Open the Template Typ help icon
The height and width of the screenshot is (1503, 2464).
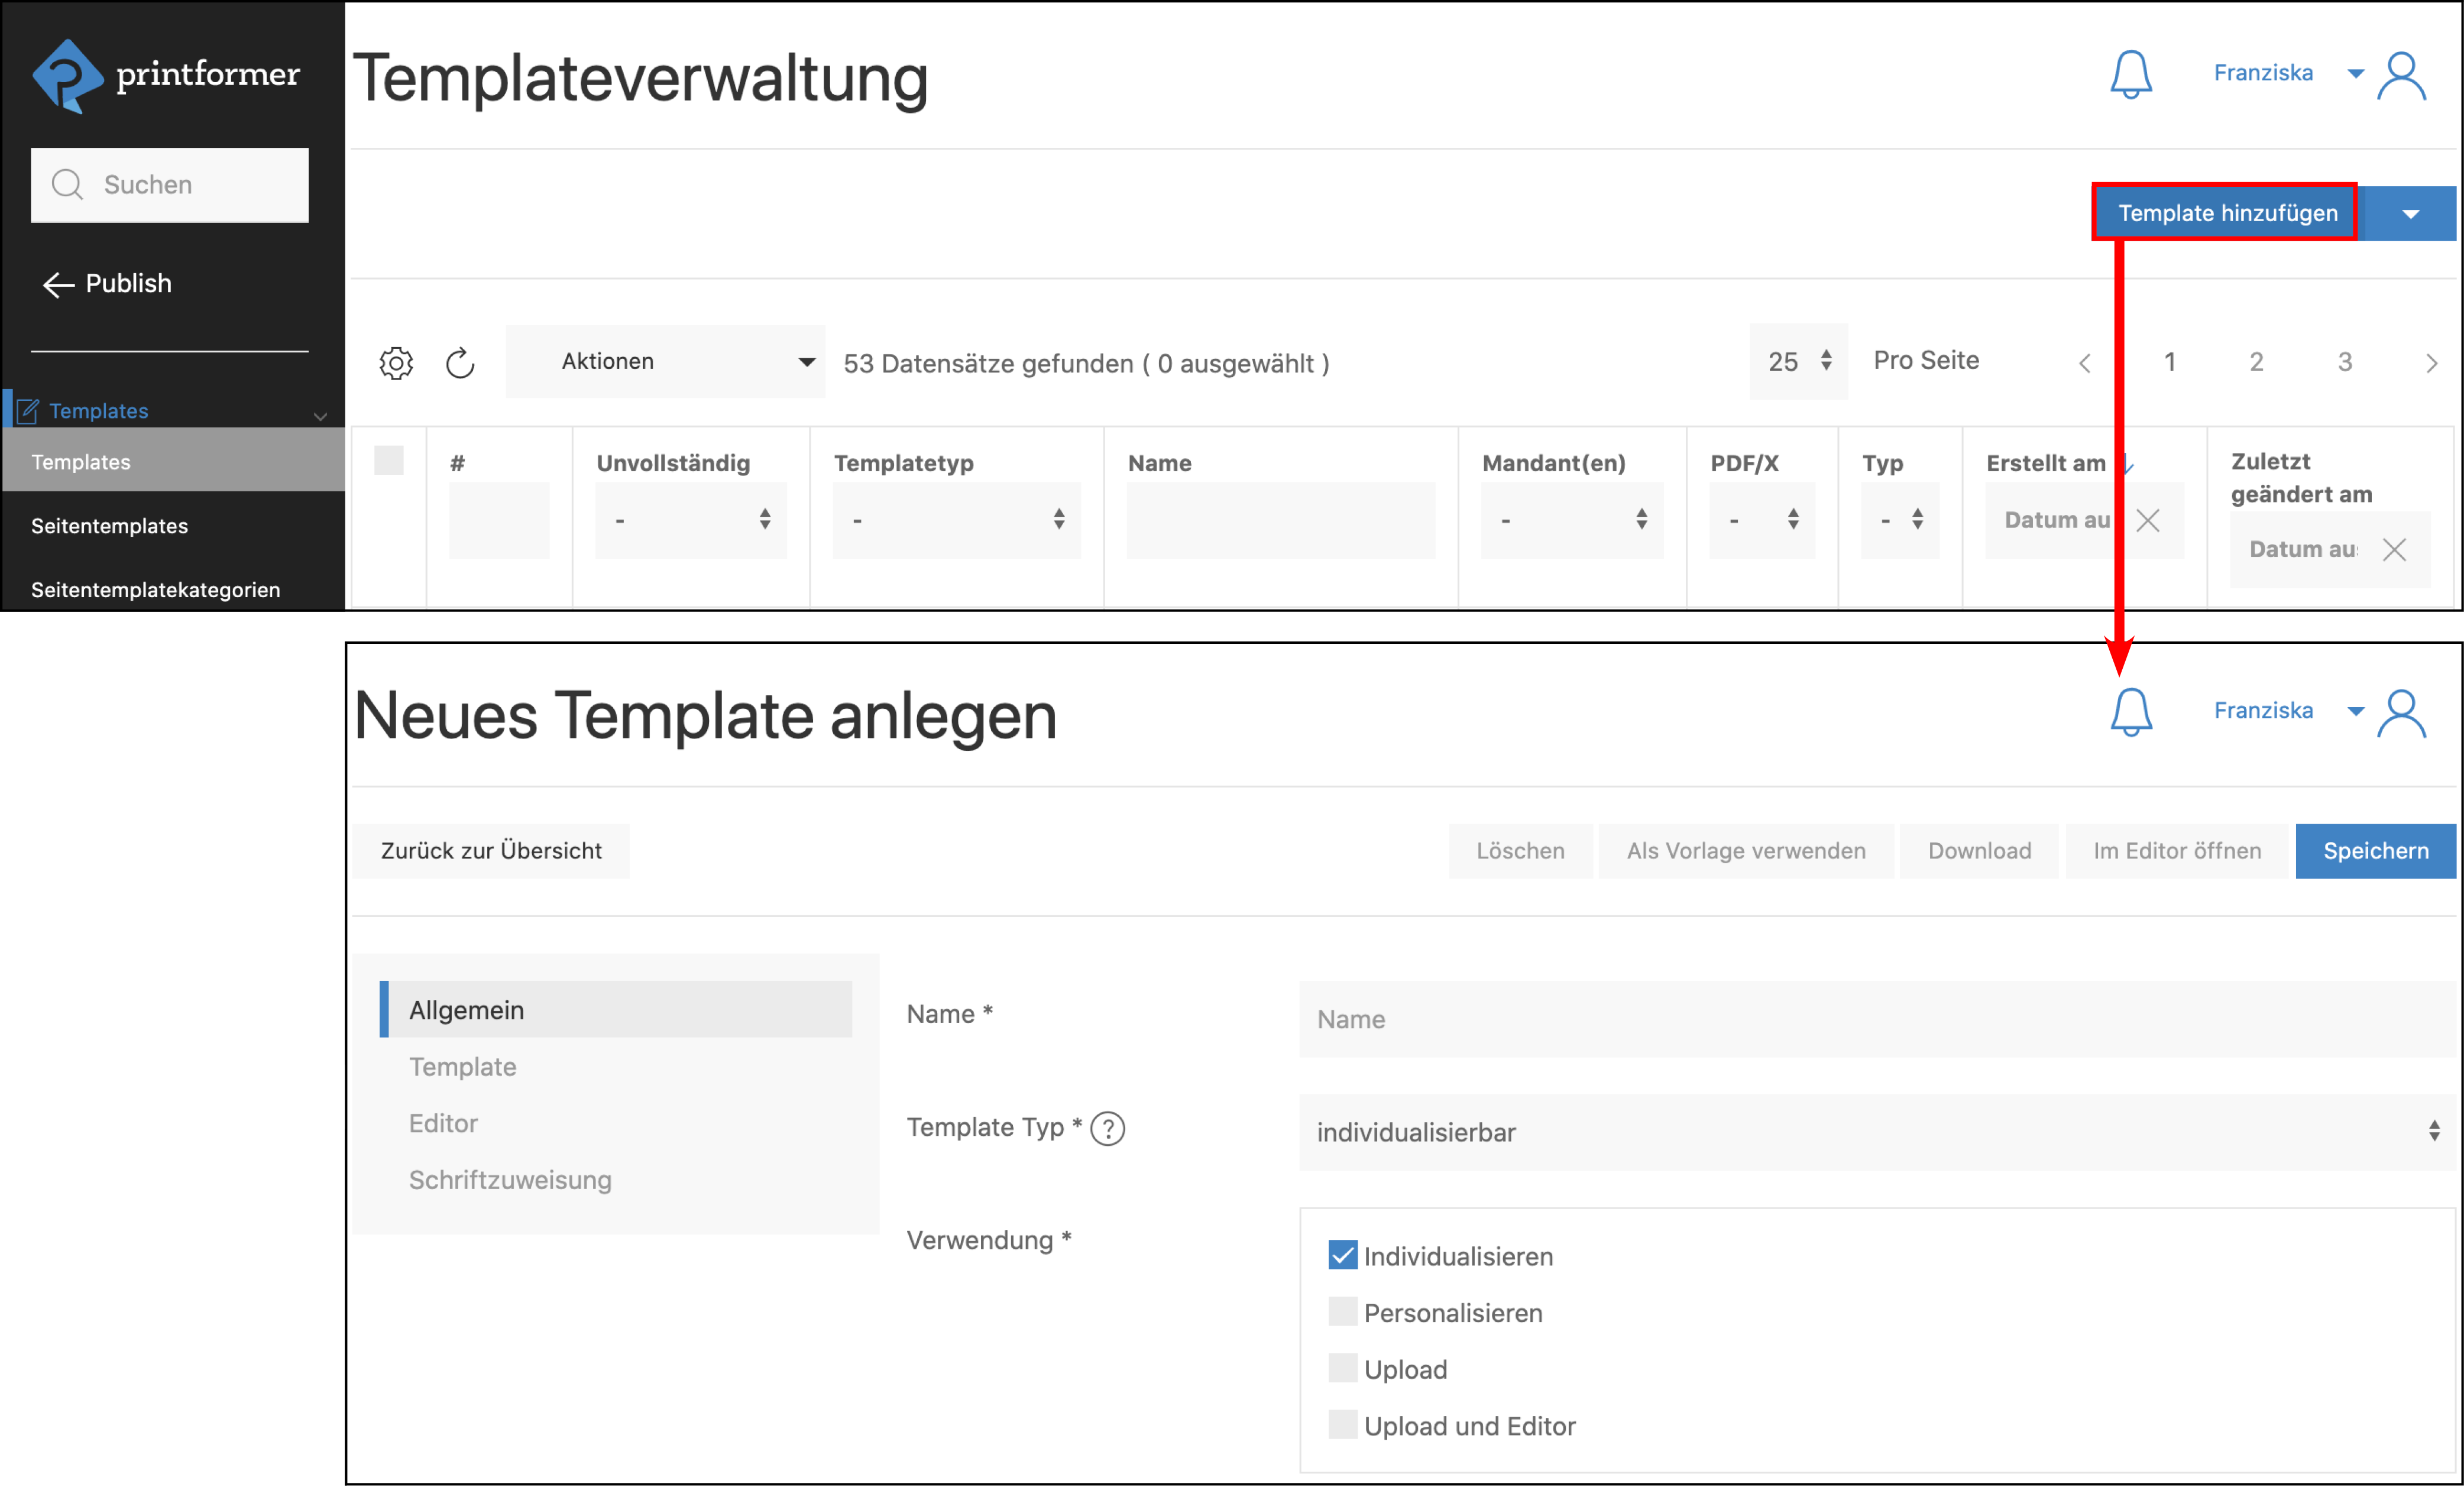(x=1108, y=1128)
